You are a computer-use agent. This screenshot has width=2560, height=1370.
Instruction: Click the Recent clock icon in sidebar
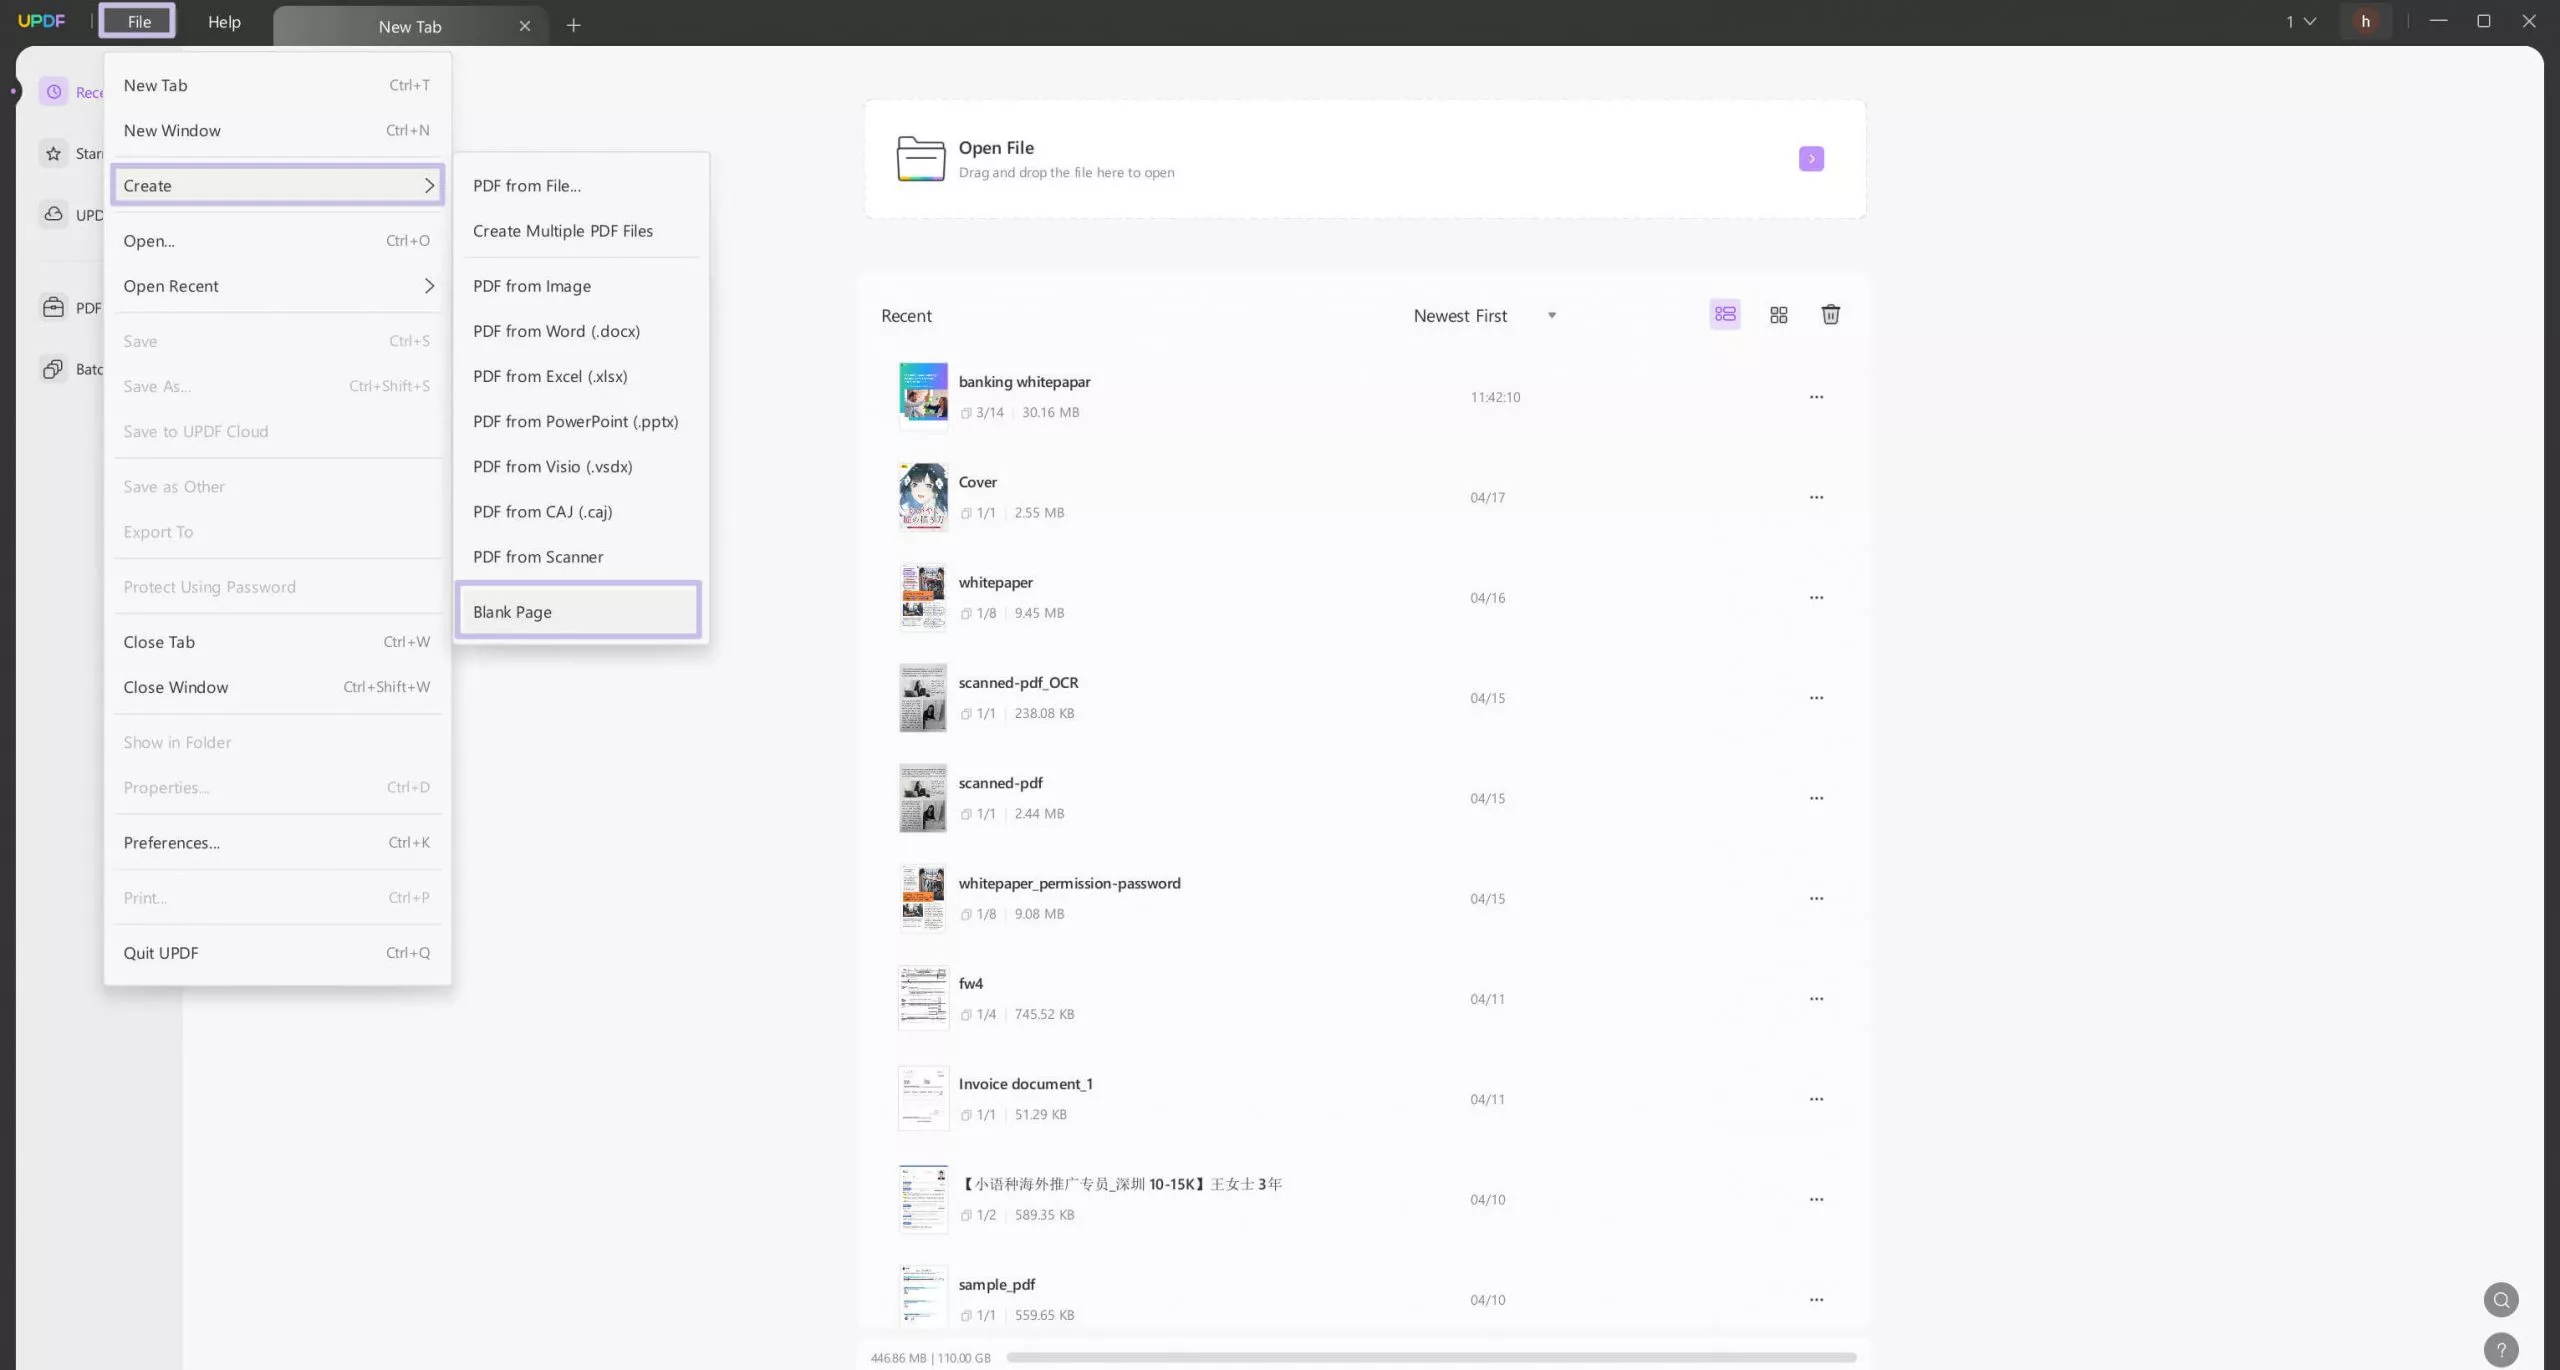pos(54,92)
